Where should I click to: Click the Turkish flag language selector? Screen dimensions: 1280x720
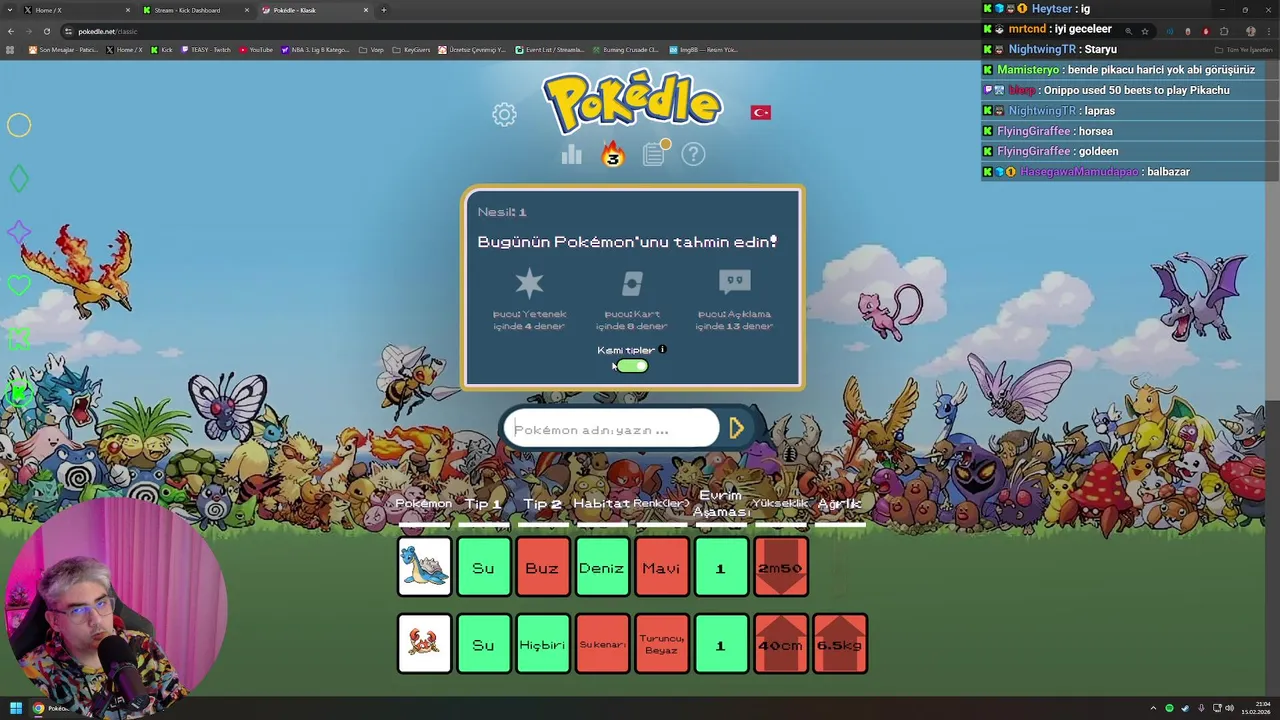[x=761, y=112]
